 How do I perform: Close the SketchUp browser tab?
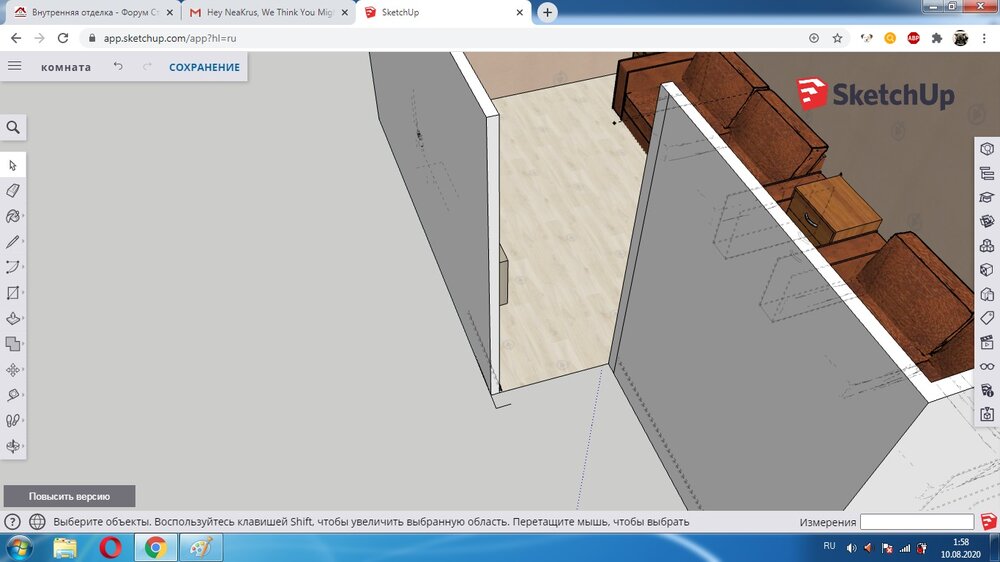(x=519, y=12)
